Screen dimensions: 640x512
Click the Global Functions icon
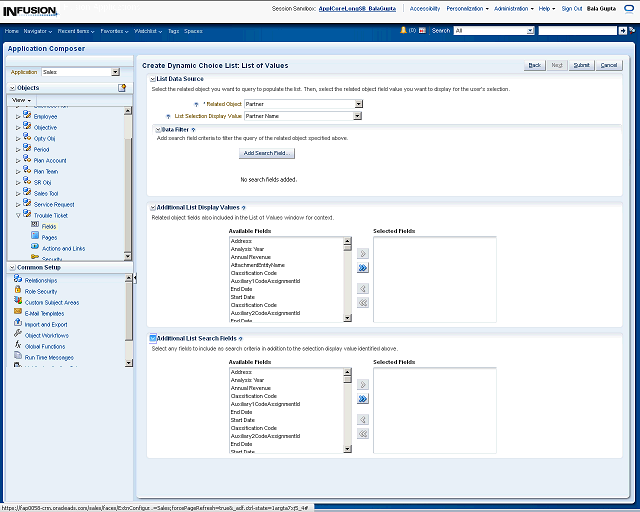[x=18, y=346]
